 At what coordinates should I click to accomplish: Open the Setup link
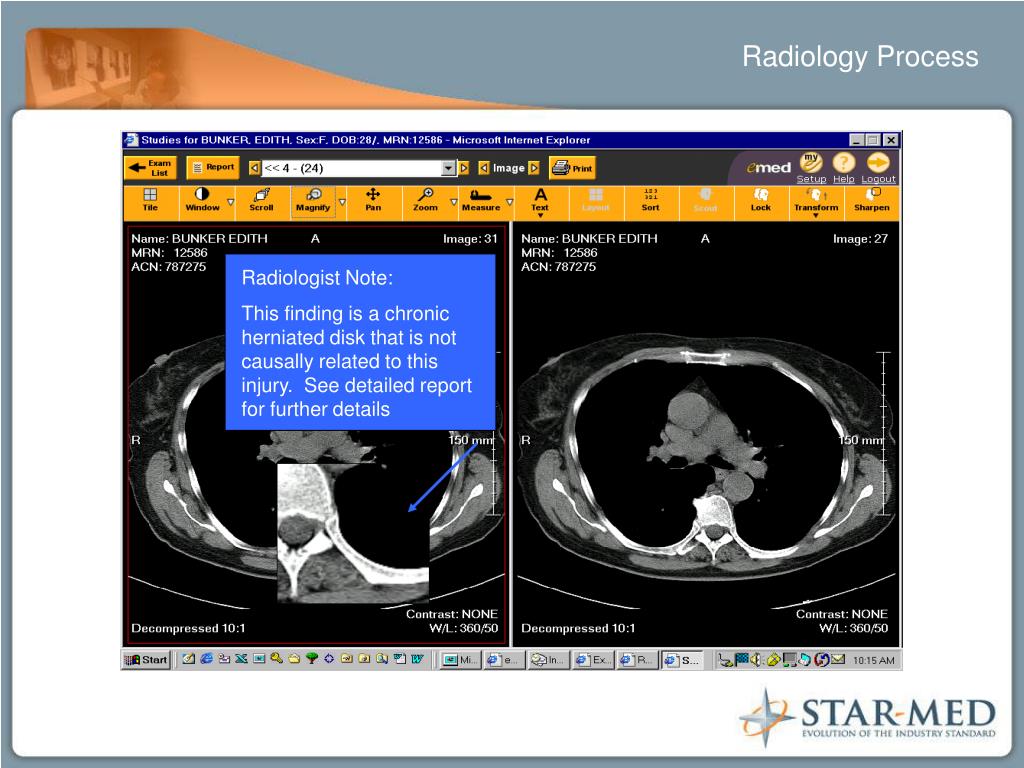coord(811,179)
